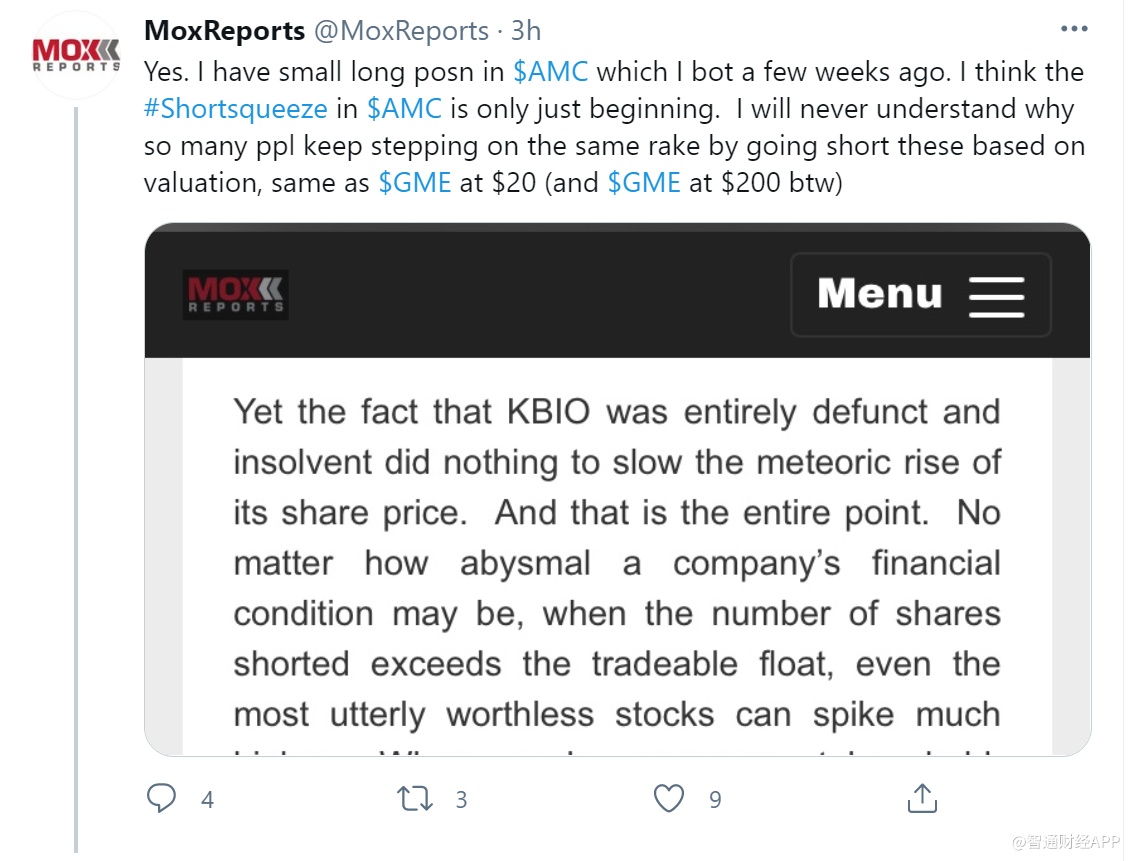Click the share upload icon
This screenshot has width=1130, height=861.
point(921,798)
